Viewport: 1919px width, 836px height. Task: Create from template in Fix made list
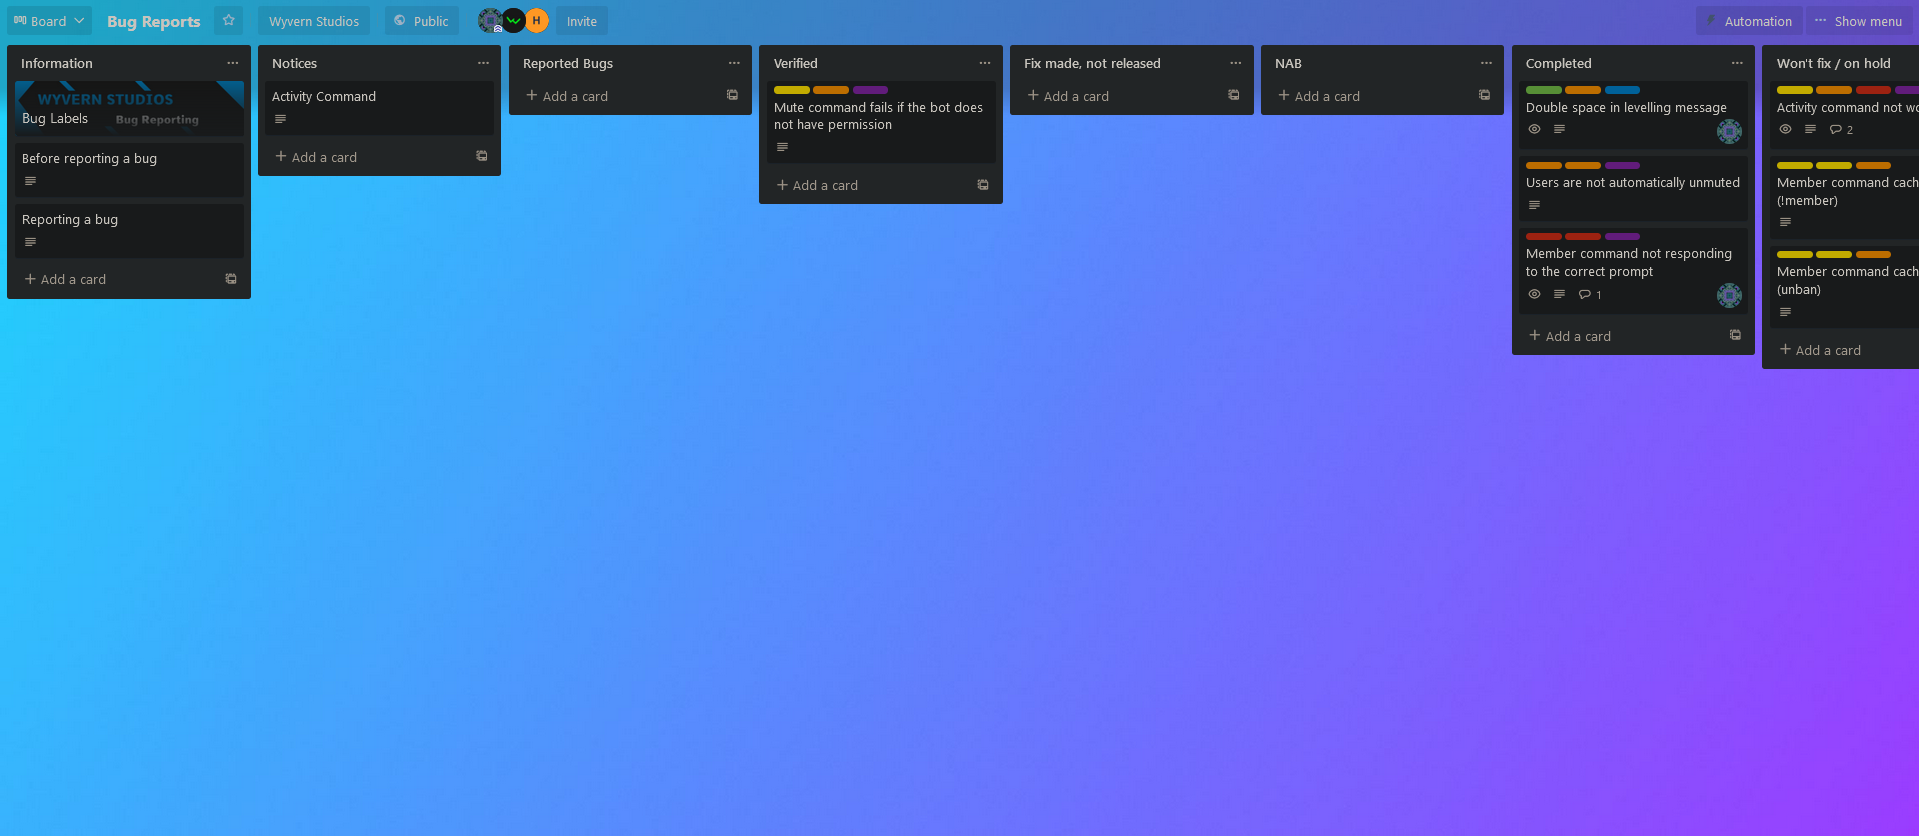click(1234, 95)
